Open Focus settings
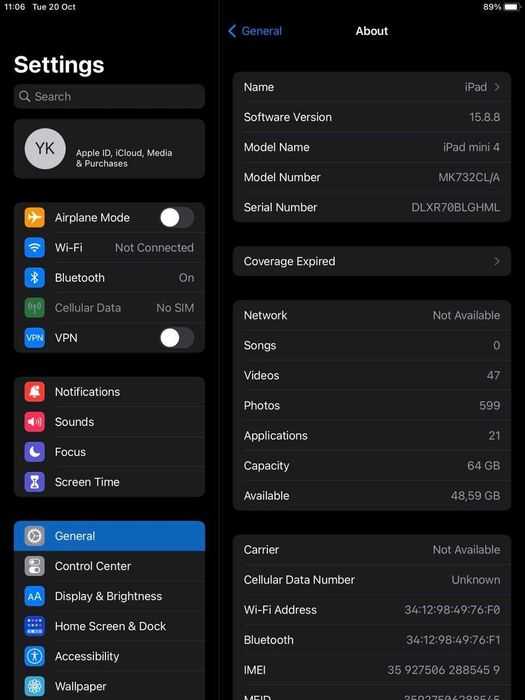525x700 pixels. tap(109, 452)
